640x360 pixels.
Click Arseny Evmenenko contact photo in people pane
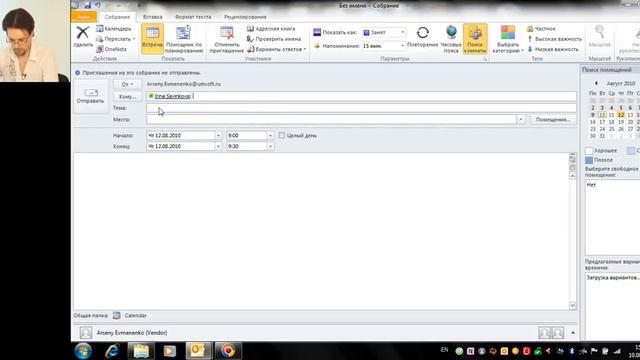tap(86, 333)
